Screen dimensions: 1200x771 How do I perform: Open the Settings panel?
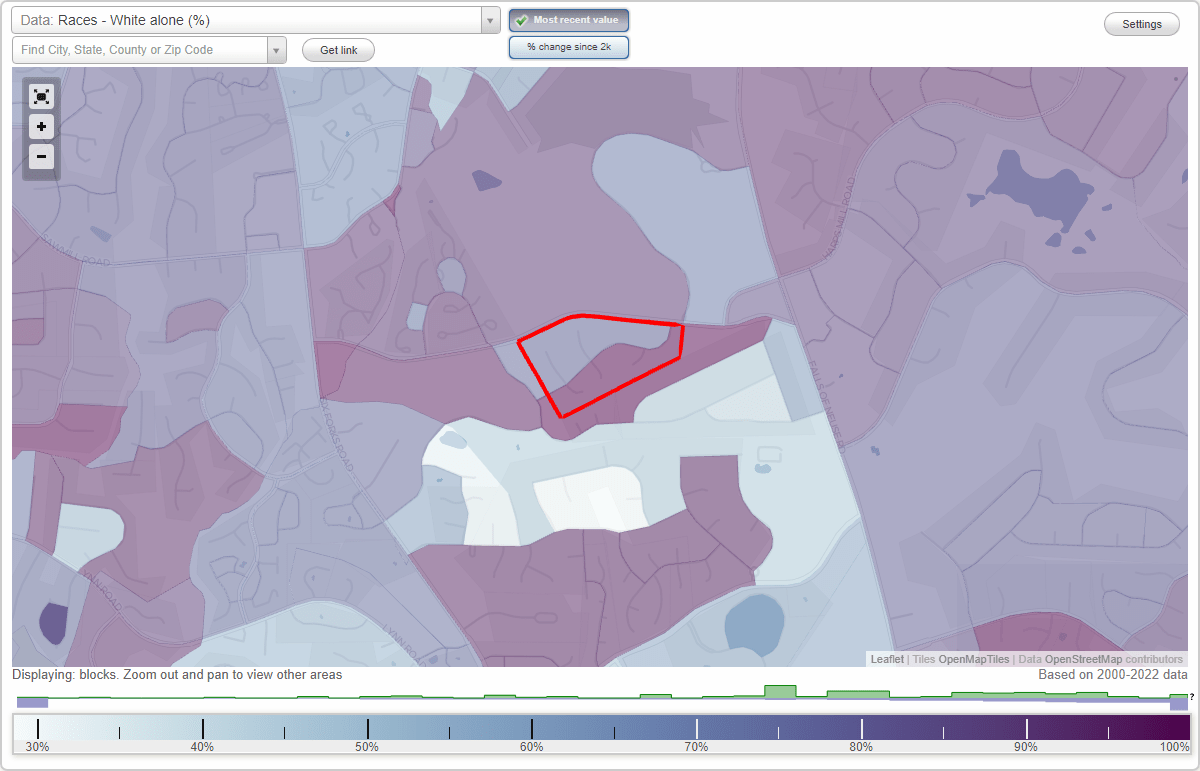pyautogui.click(x=1141, y=23)
